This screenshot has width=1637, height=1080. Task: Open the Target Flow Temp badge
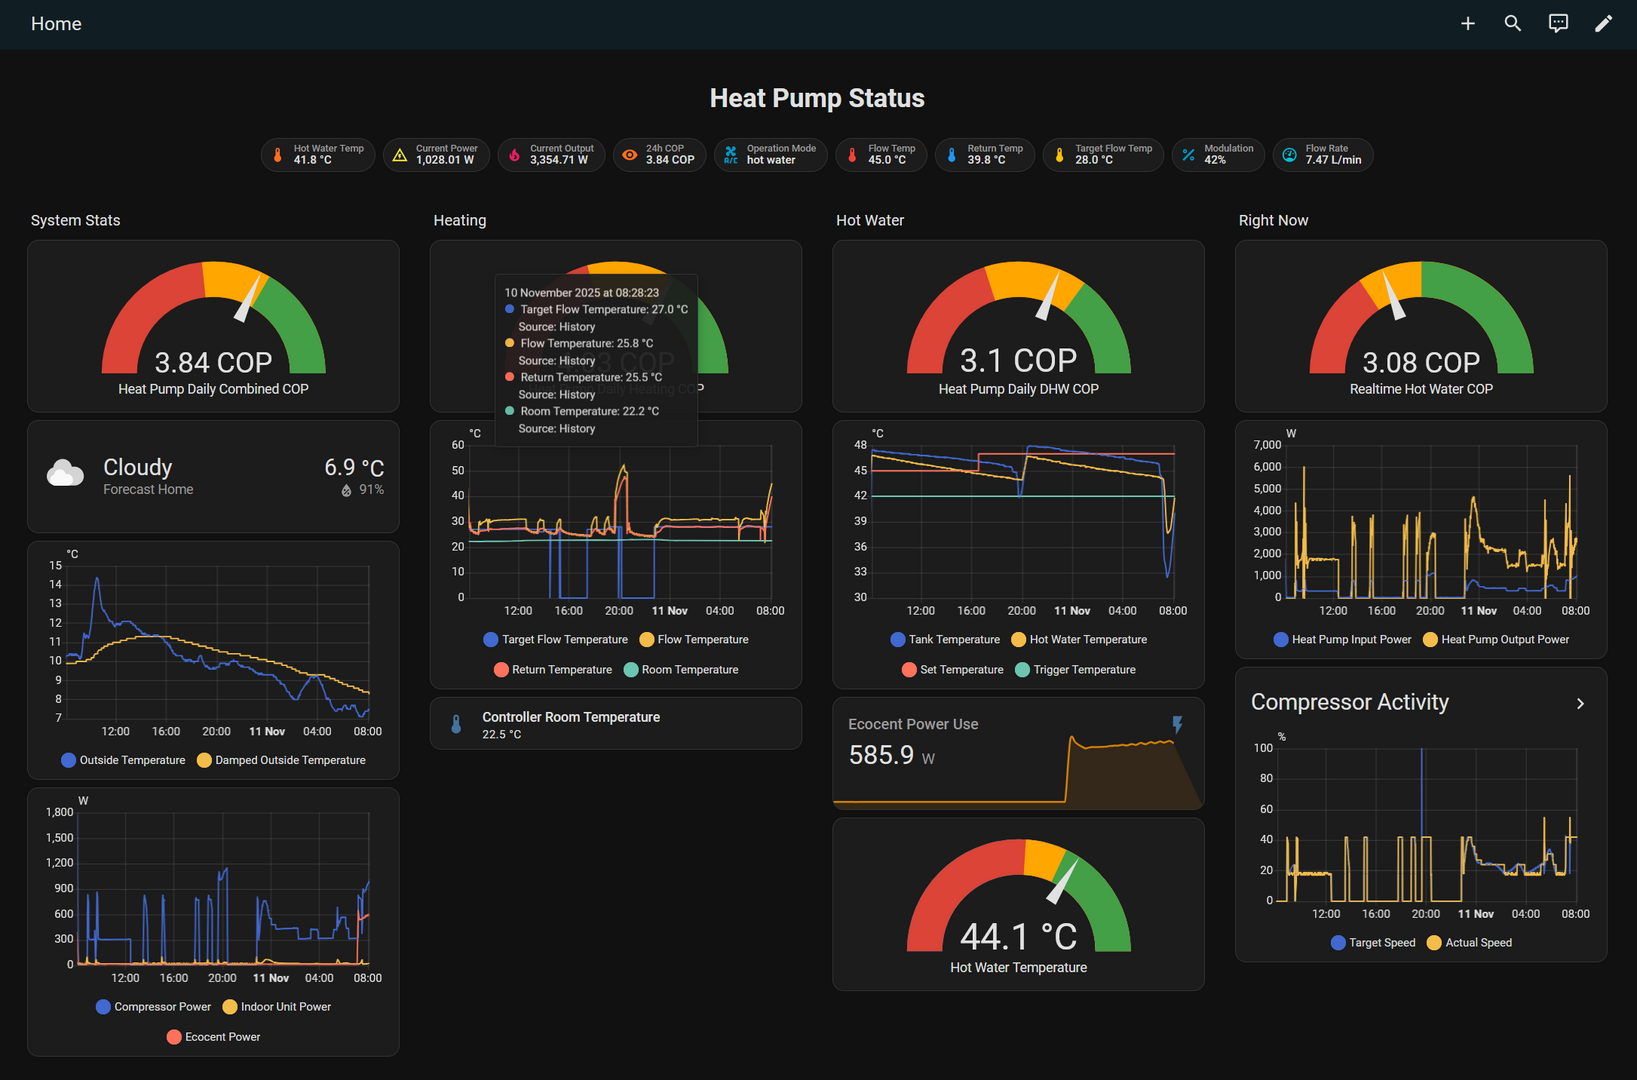[1102, 155]
